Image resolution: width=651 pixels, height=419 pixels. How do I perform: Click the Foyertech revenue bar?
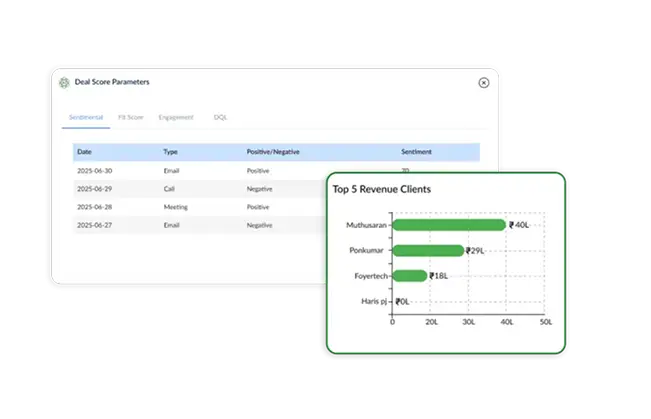click(x=410, y=275)
